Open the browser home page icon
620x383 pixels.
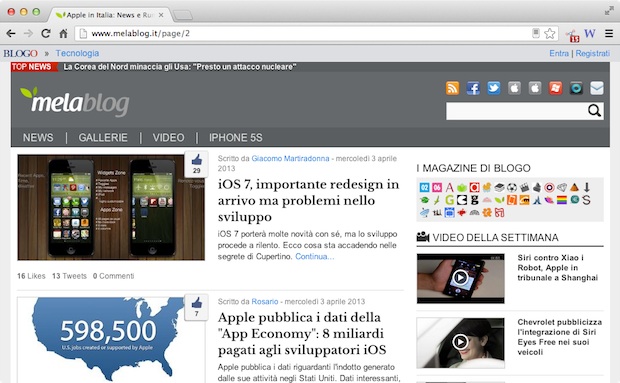tap(63, 34)
